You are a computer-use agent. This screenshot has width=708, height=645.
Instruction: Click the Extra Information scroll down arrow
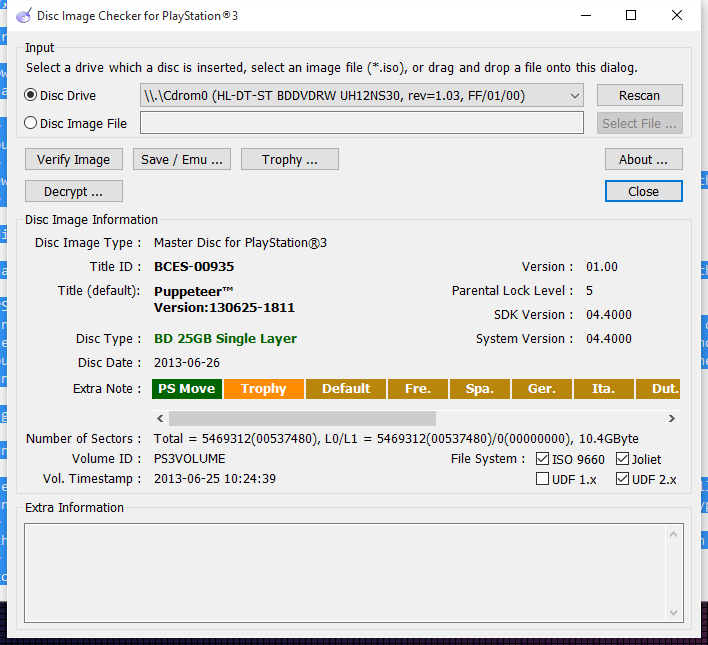[673, 612]
